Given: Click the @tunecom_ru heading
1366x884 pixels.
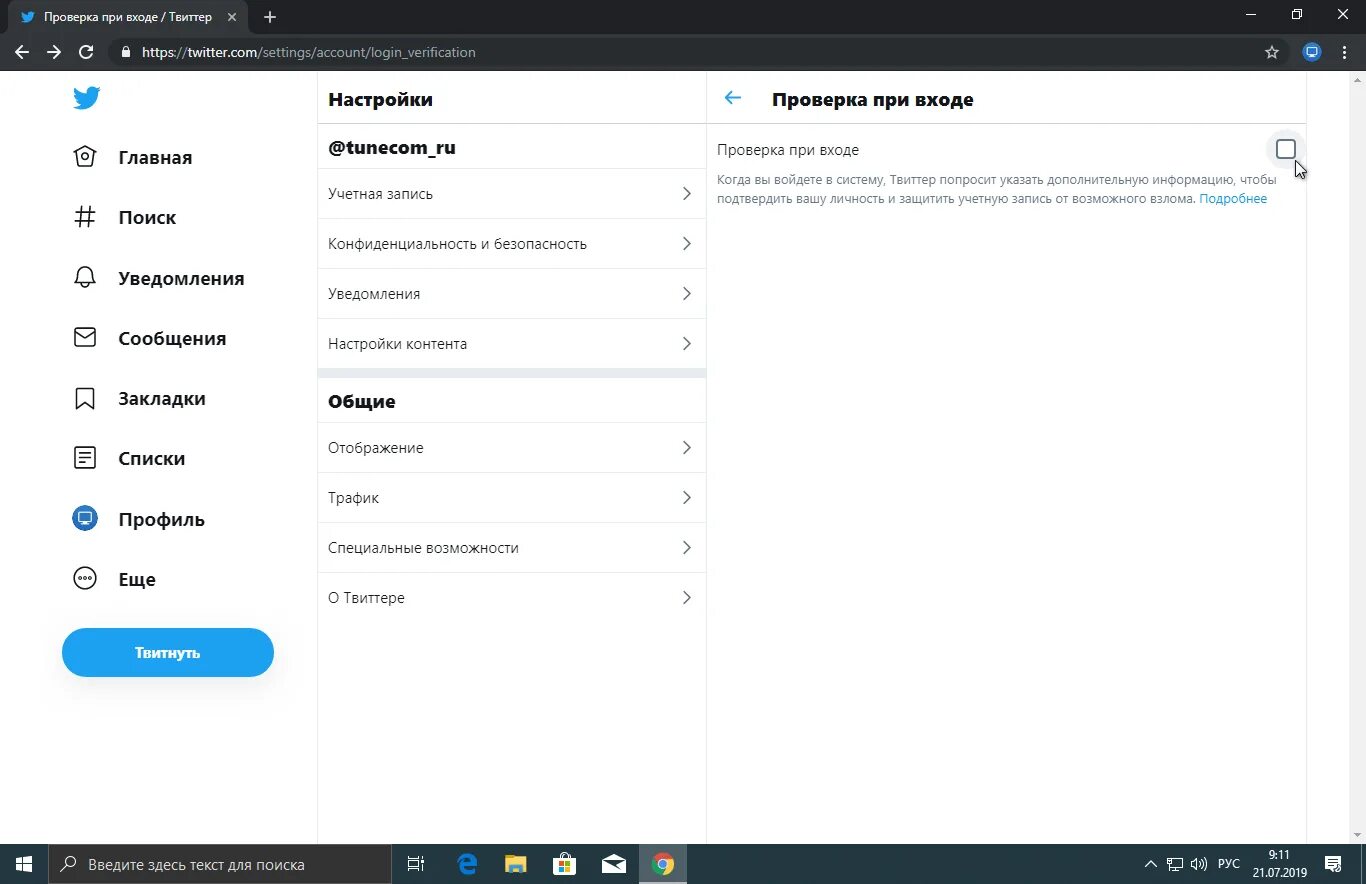Looking at the screenshot, I should click(x=392, y=148).
